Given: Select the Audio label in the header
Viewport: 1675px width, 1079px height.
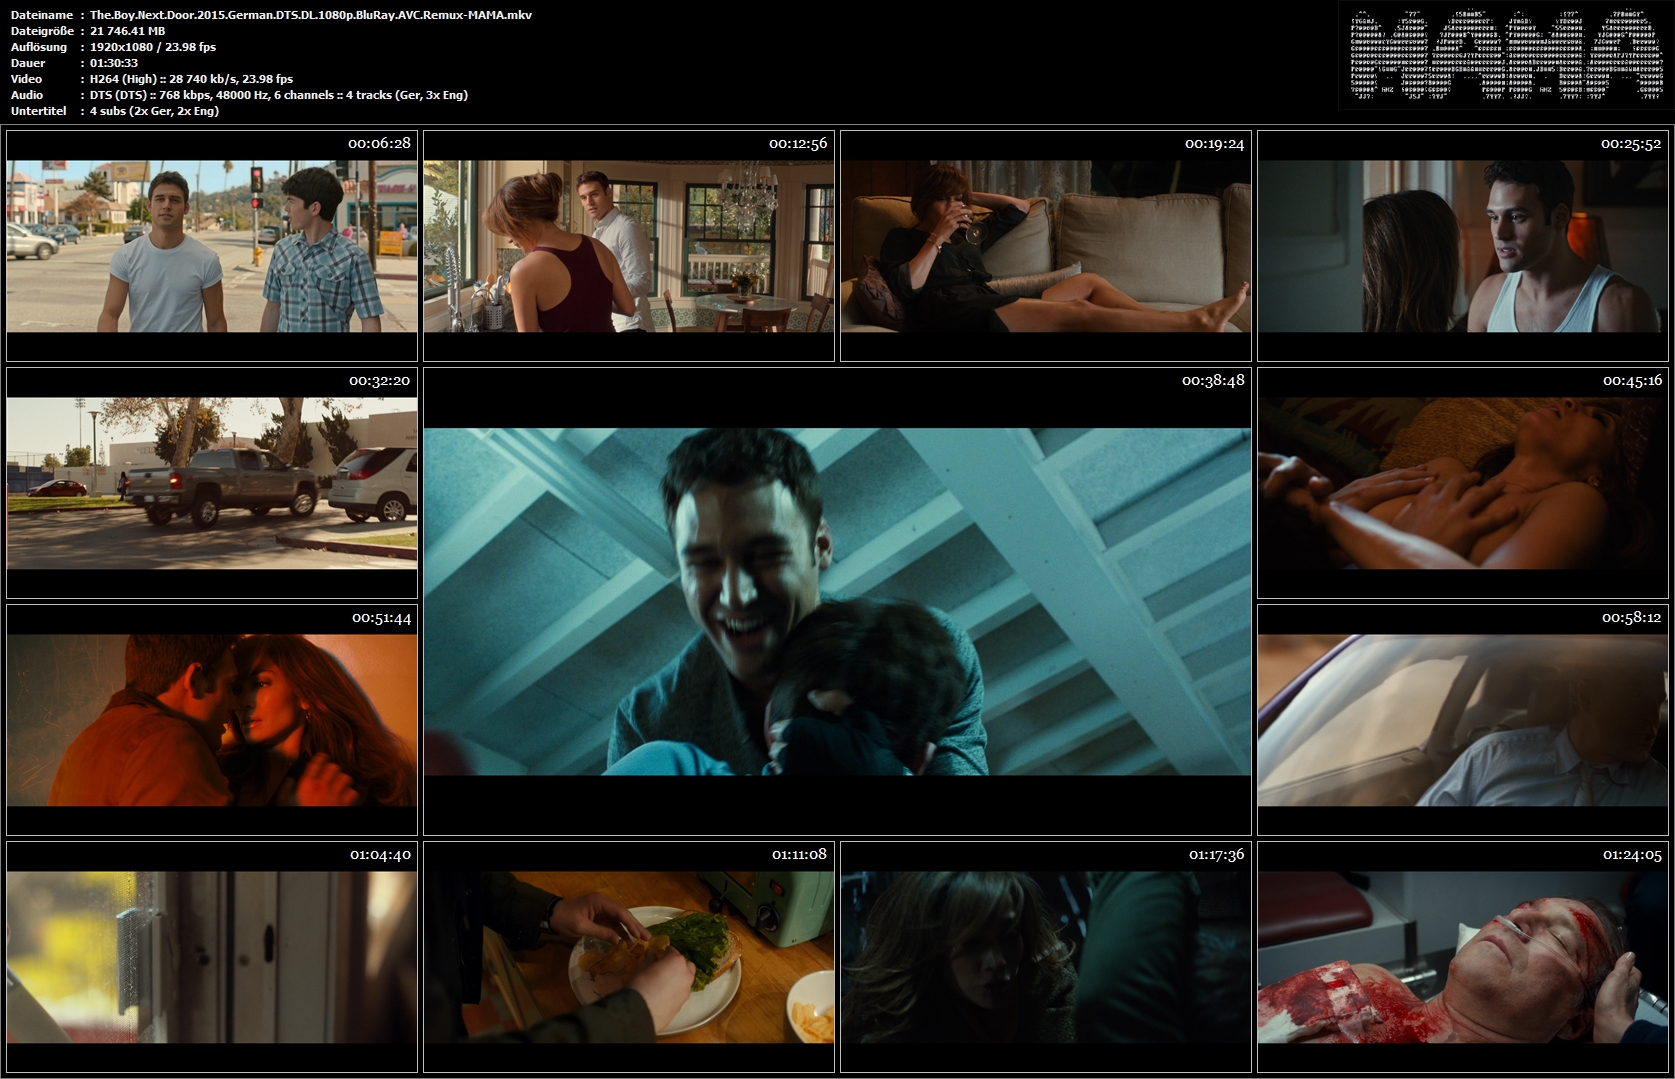Looking at the screenshot, I should 27,95.
